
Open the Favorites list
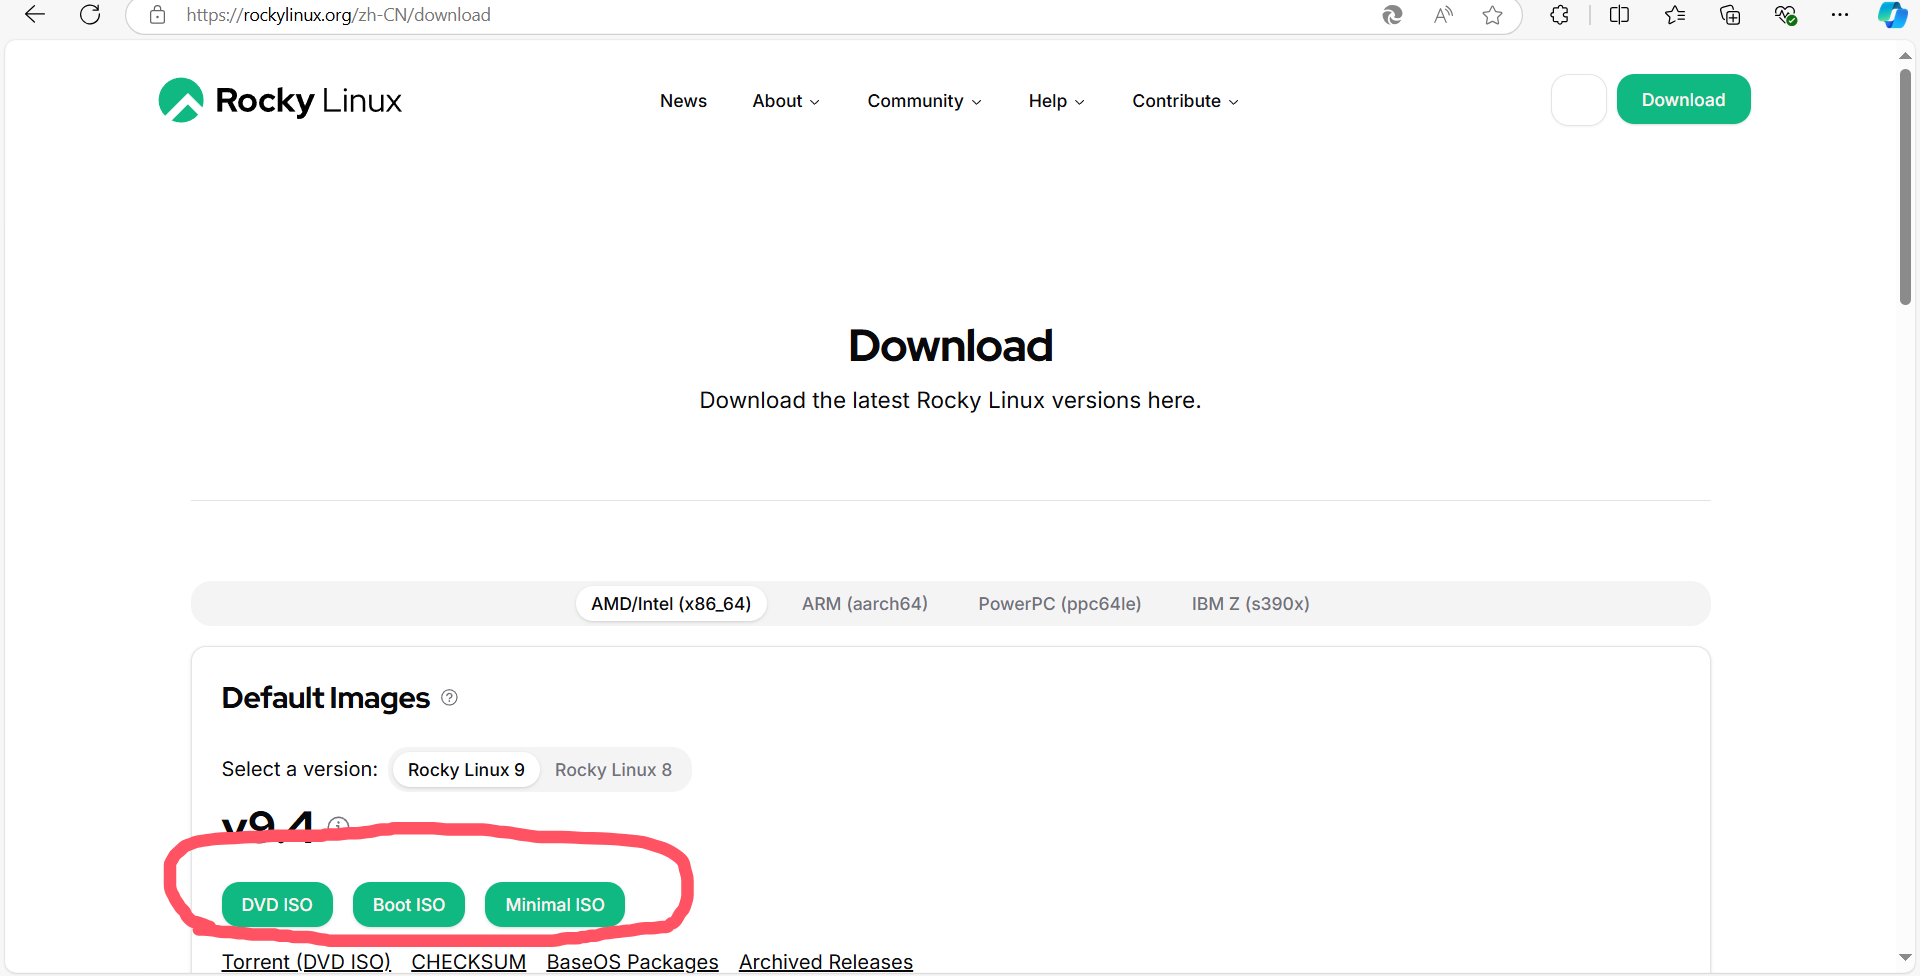[x=1675, y=15]
